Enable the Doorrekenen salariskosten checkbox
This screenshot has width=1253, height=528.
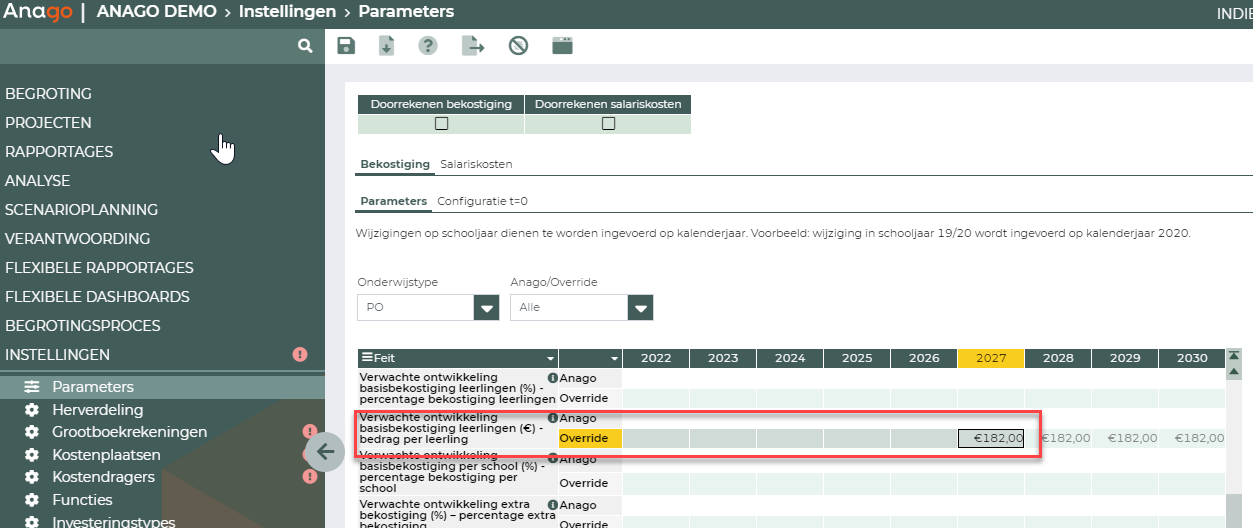pyautogui.click(x=608, y=124)
